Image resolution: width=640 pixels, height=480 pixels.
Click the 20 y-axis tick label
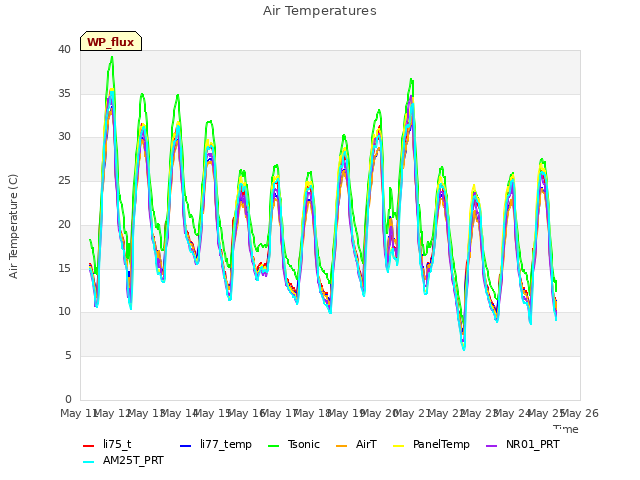pyautogui.click(x=64, y=224)
